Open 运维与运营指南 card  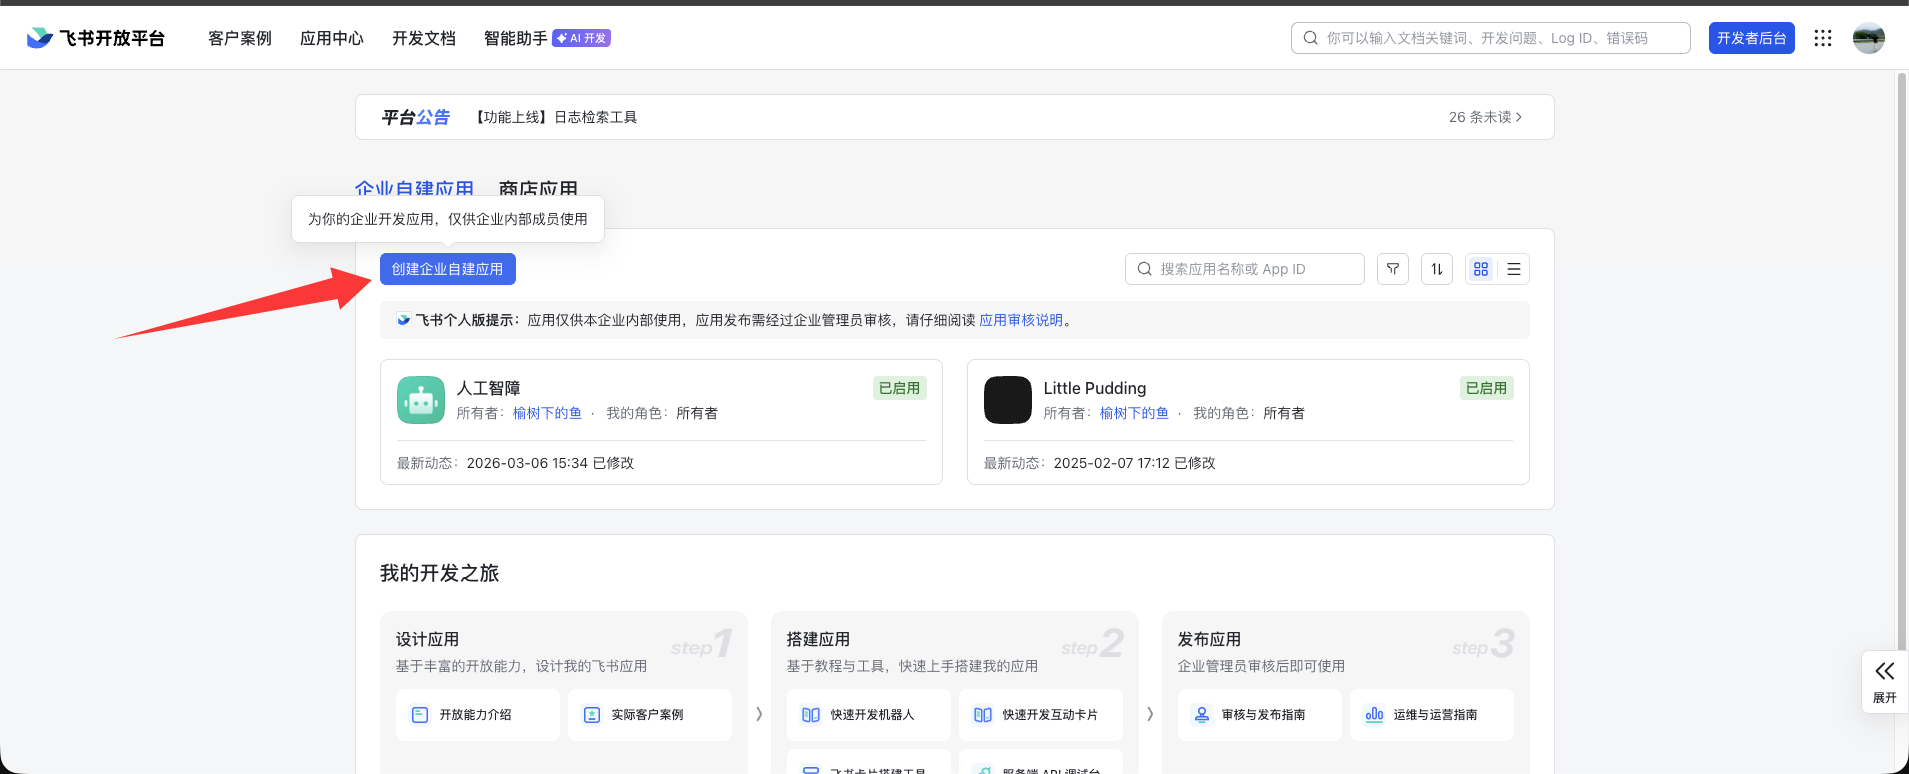(1432, 715)
